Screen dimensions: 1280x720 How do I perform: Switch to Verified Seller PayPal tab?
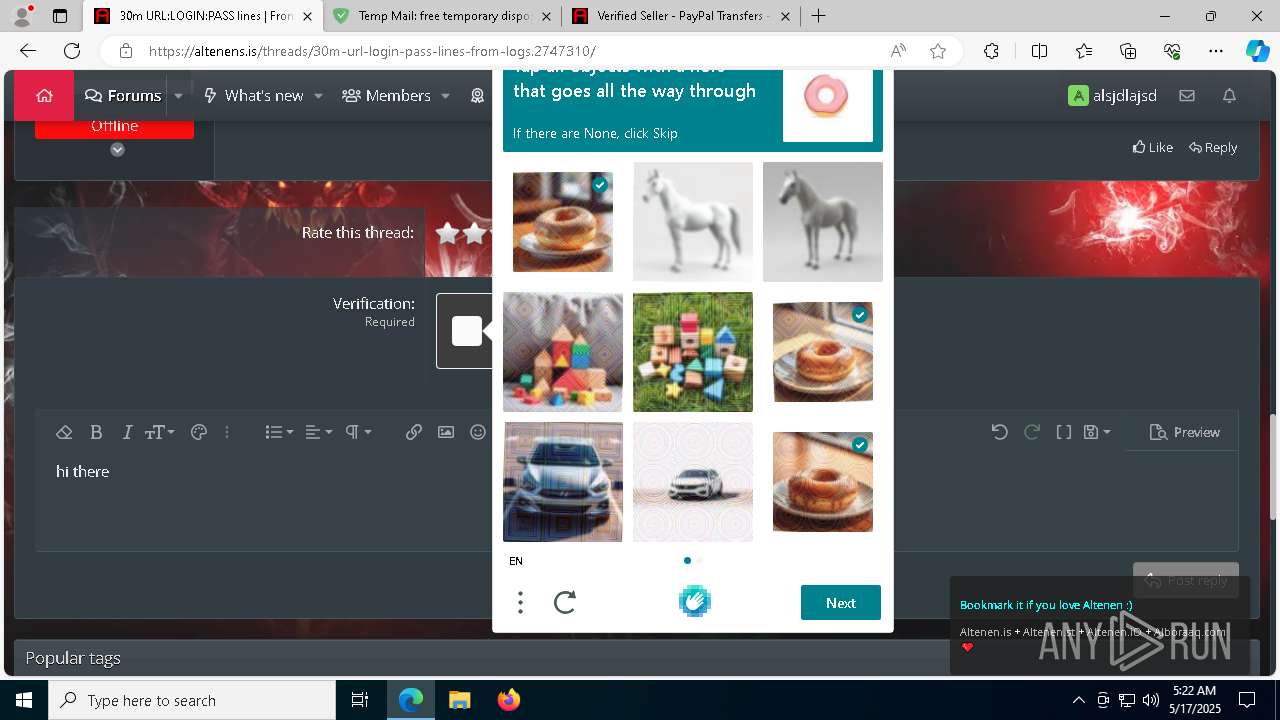pyautogui.click(x=683, y=16)
